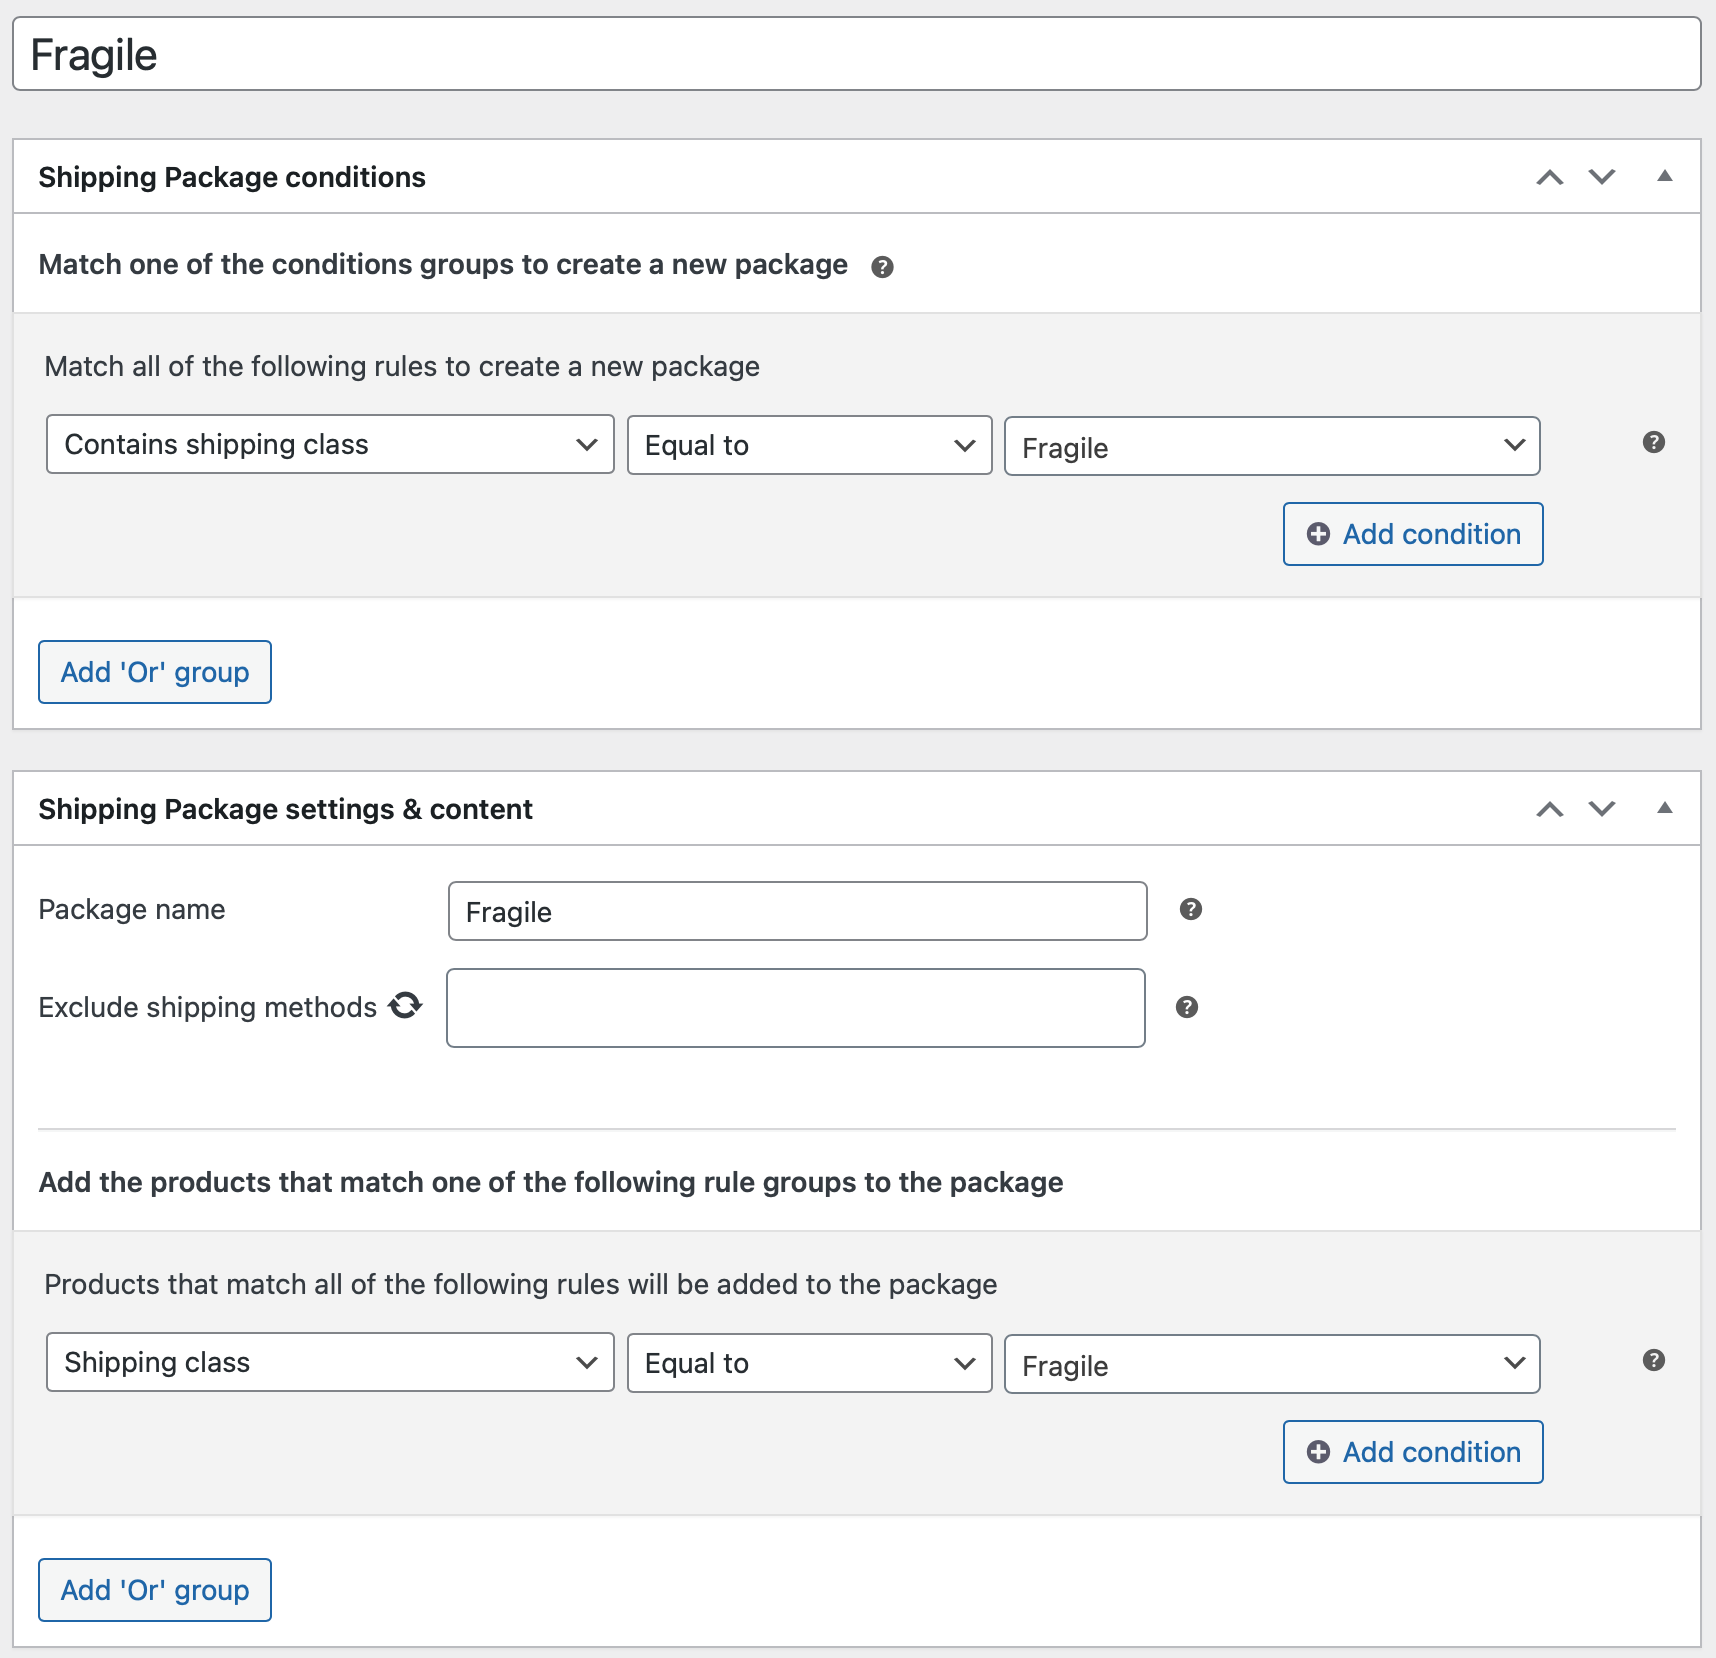Click the Shipping Package settings & content heading

pos(285,809)
